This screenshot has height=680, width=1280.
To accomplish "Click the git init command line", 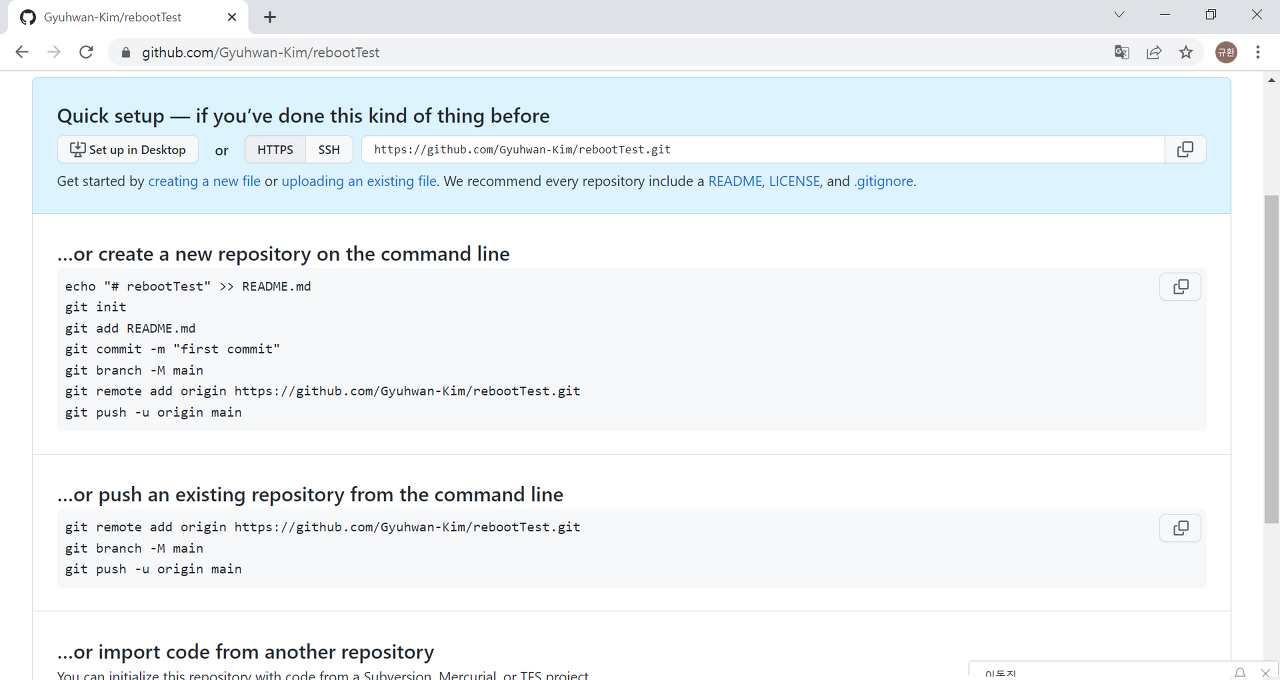I will 96,307.
